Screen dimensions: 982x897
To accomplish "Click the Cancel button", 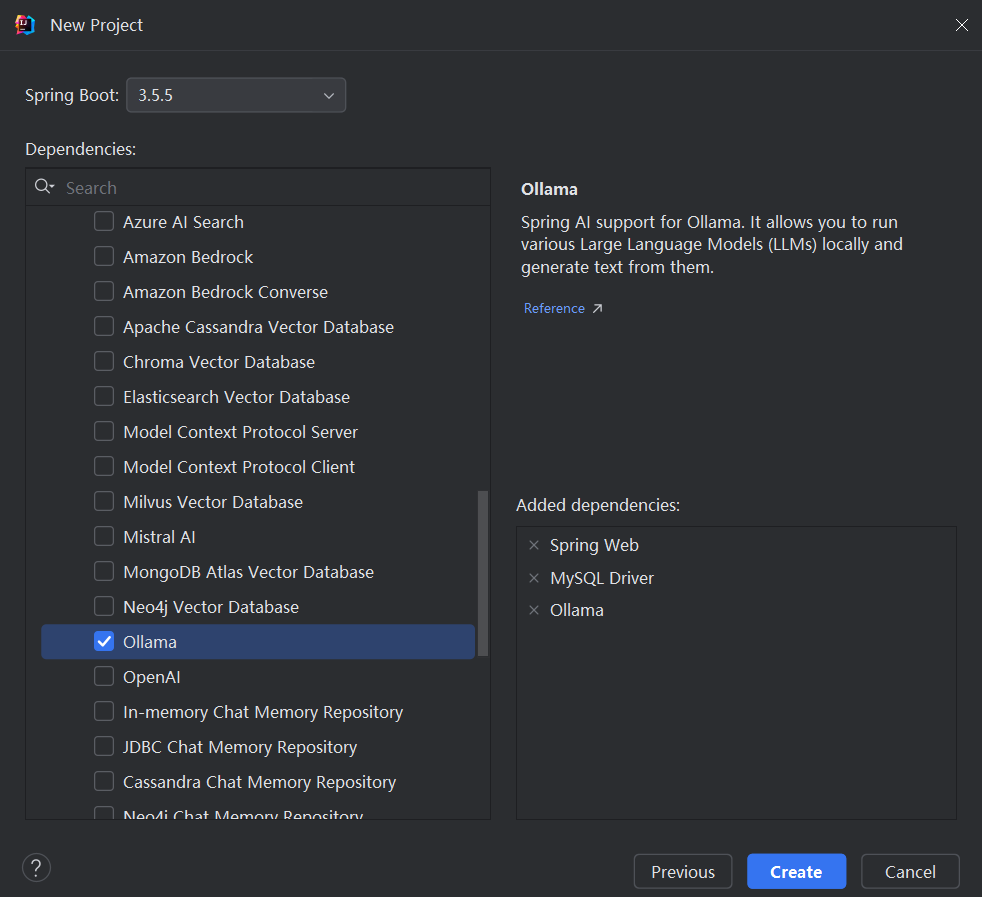I will [x=910, y=871].
